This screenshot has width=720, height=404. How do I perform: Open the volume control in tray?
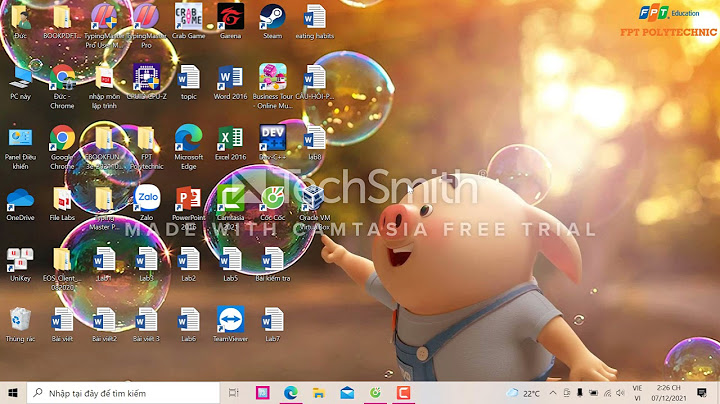coord(620,393)
